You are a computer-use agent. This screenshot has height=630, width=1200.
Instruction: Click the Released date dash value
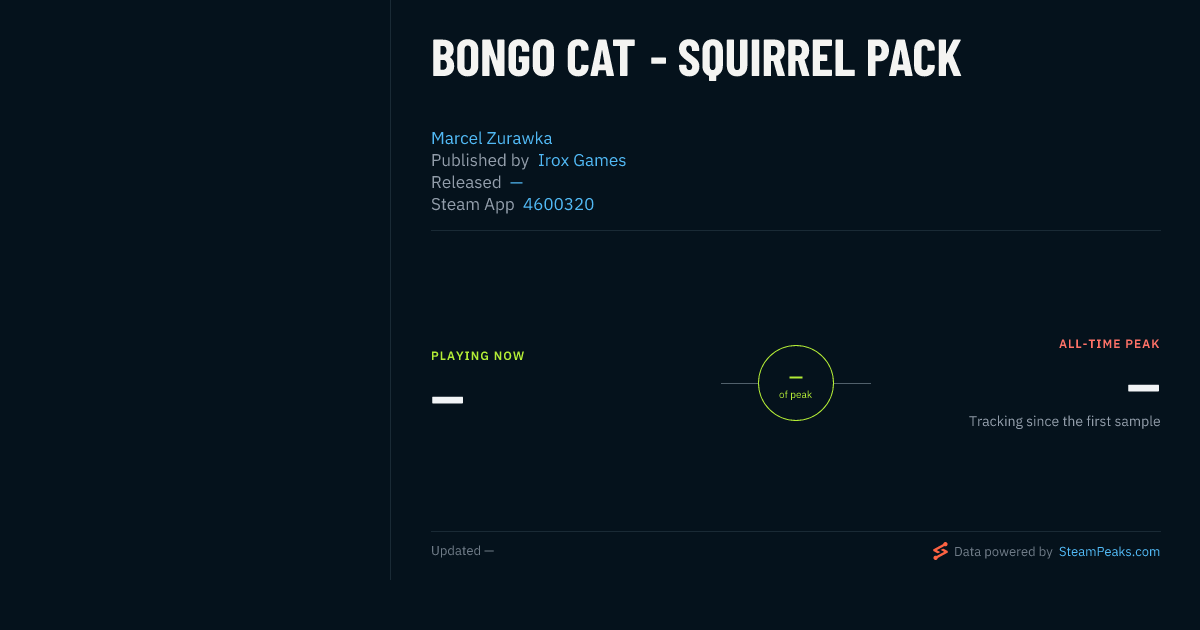coord(516,182)
